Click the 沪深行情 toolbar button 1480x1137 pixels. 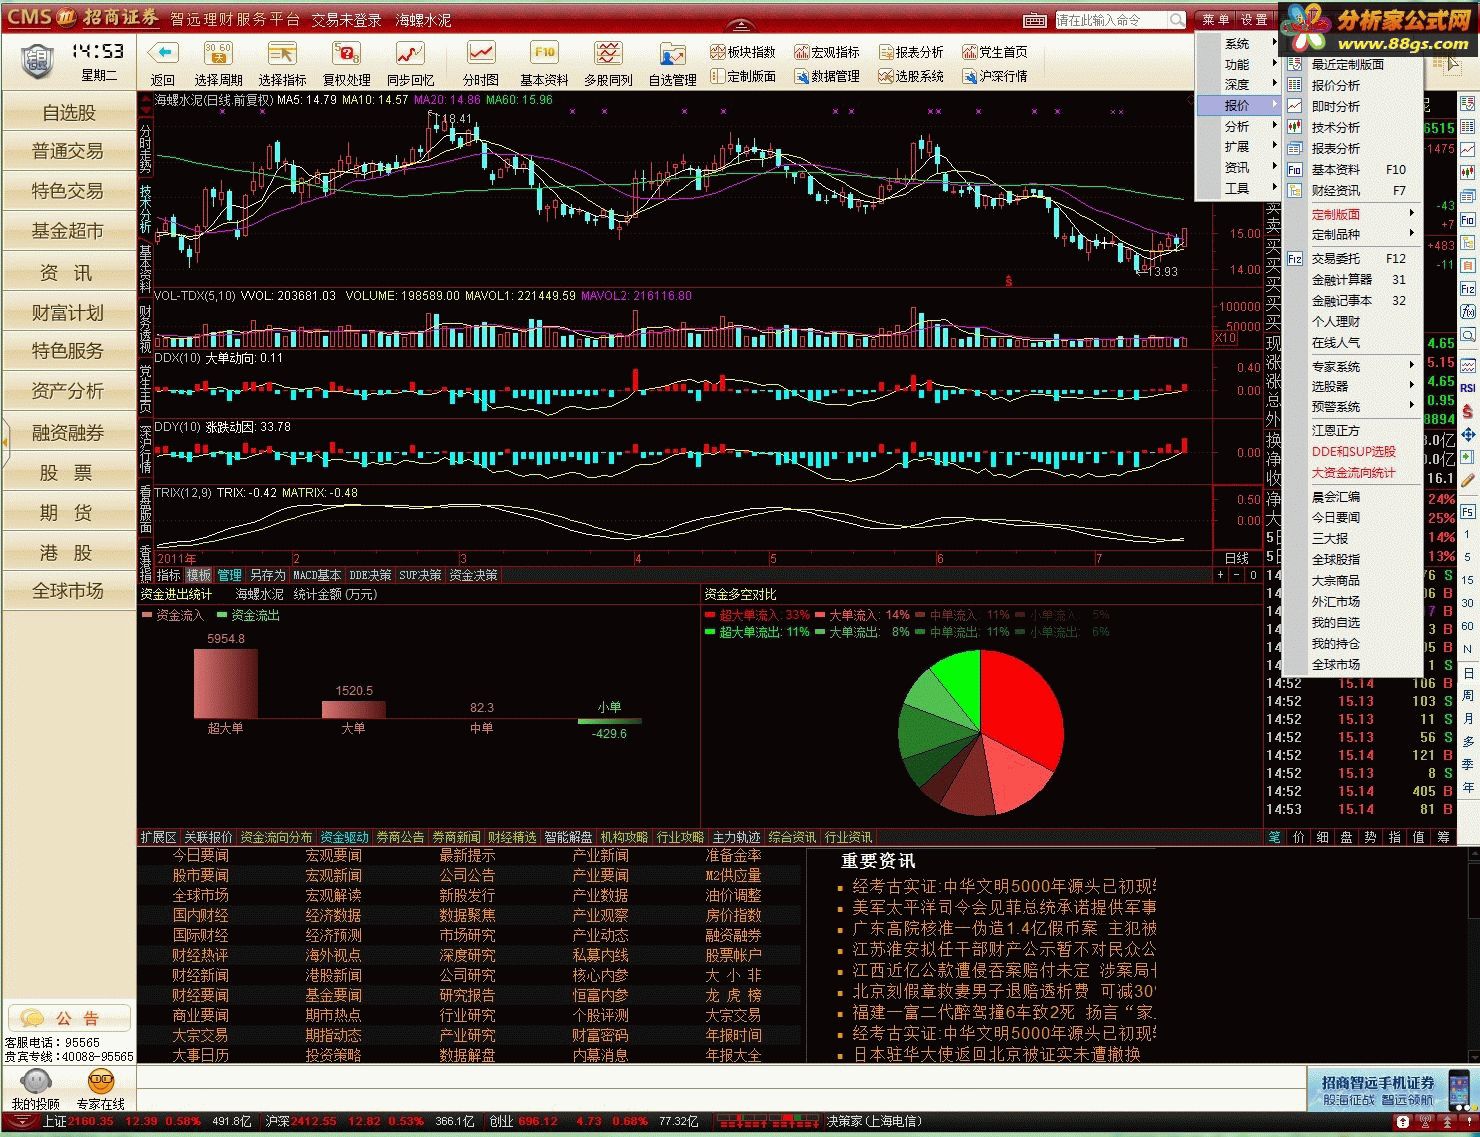point(995,76)
